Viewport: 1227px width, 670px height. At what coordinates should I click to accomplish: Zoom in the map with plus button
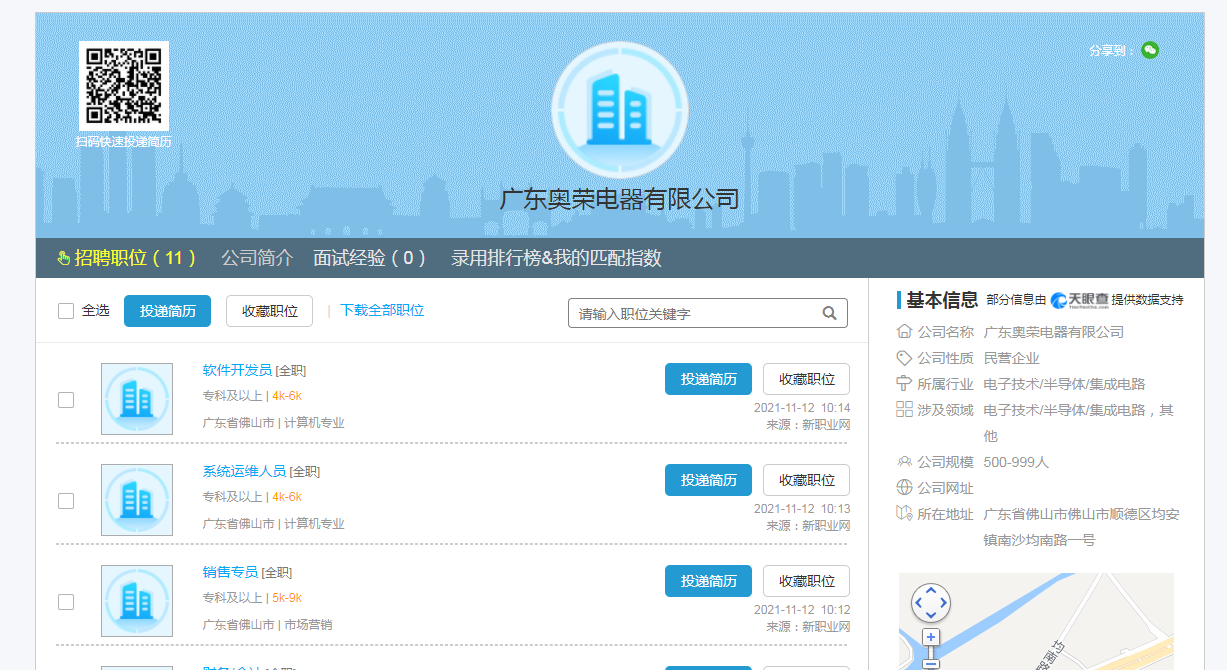point(931,637)
